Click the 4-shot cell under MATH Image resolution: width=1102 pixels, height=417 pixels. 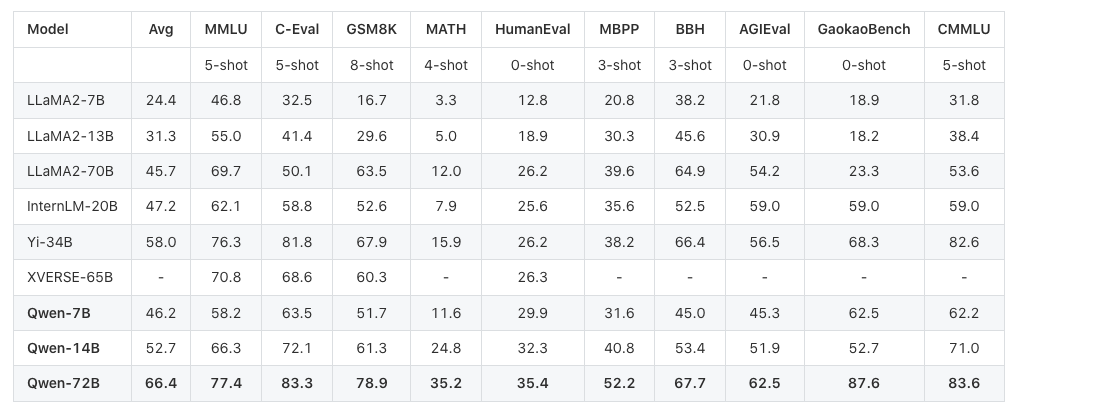click(x=446, y=65)
